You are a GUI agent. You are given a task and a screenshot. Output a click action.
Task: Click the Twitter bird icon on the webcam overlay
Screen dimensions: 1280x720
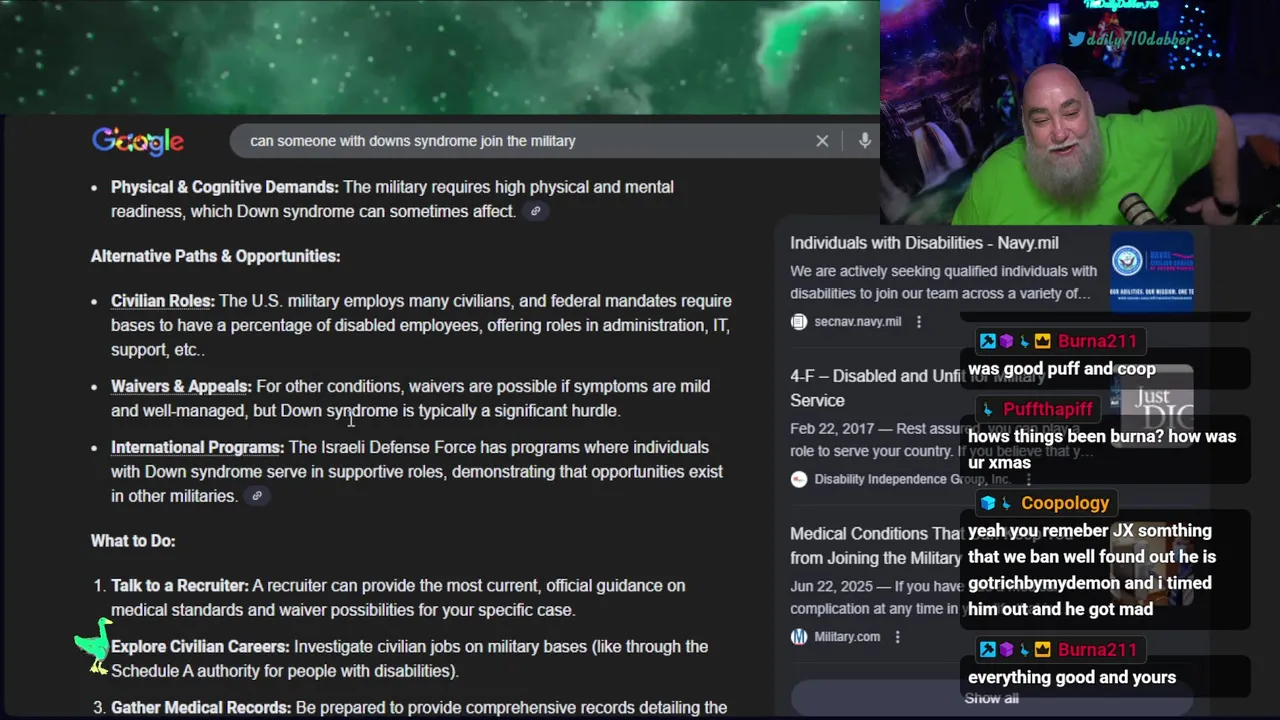(1076, 40)
